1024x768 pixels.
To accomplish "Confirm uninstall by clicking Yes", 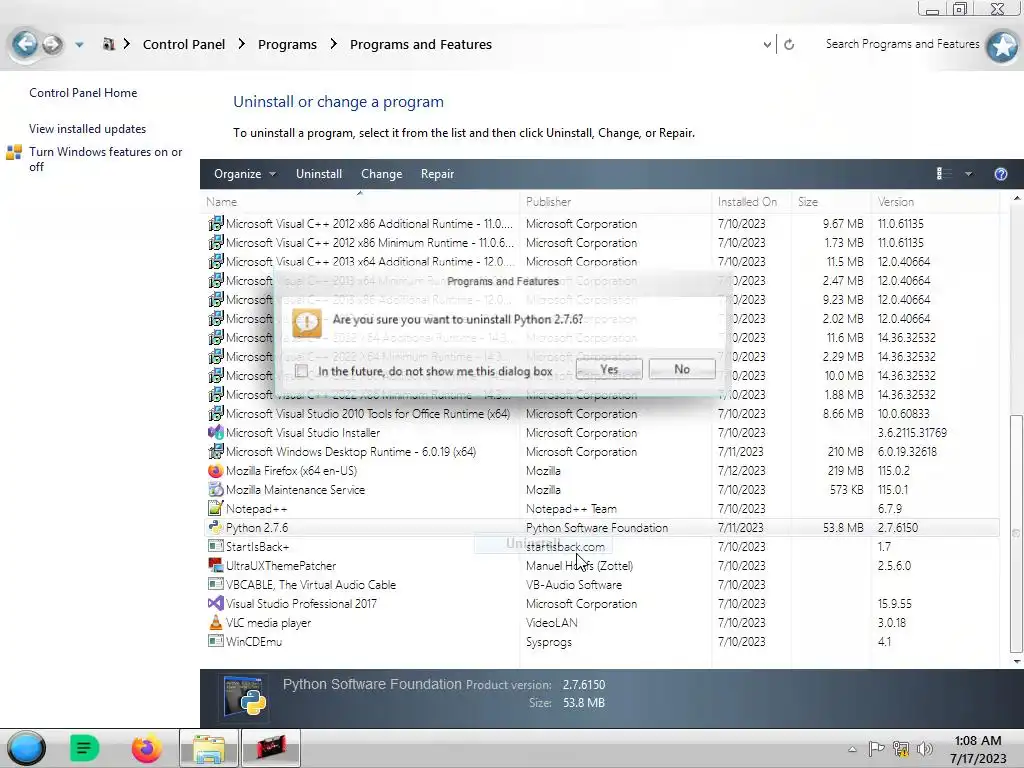I will (609, 369).
